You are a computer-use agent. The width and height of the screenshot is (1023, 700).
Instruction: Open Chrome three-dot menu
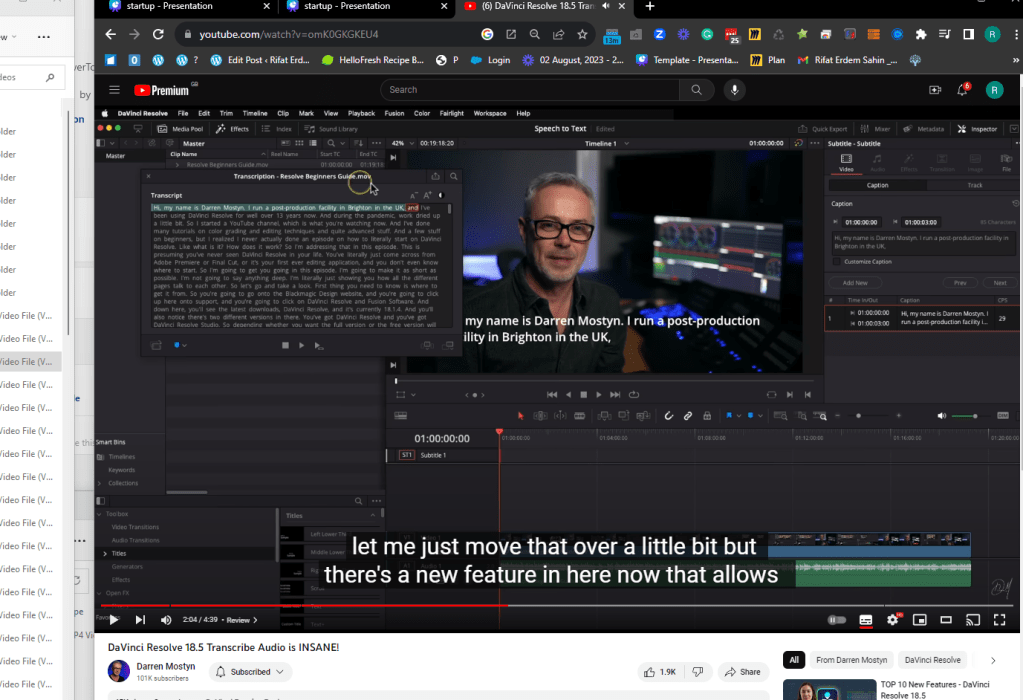pyautogui.click(x=1016, y=34)
